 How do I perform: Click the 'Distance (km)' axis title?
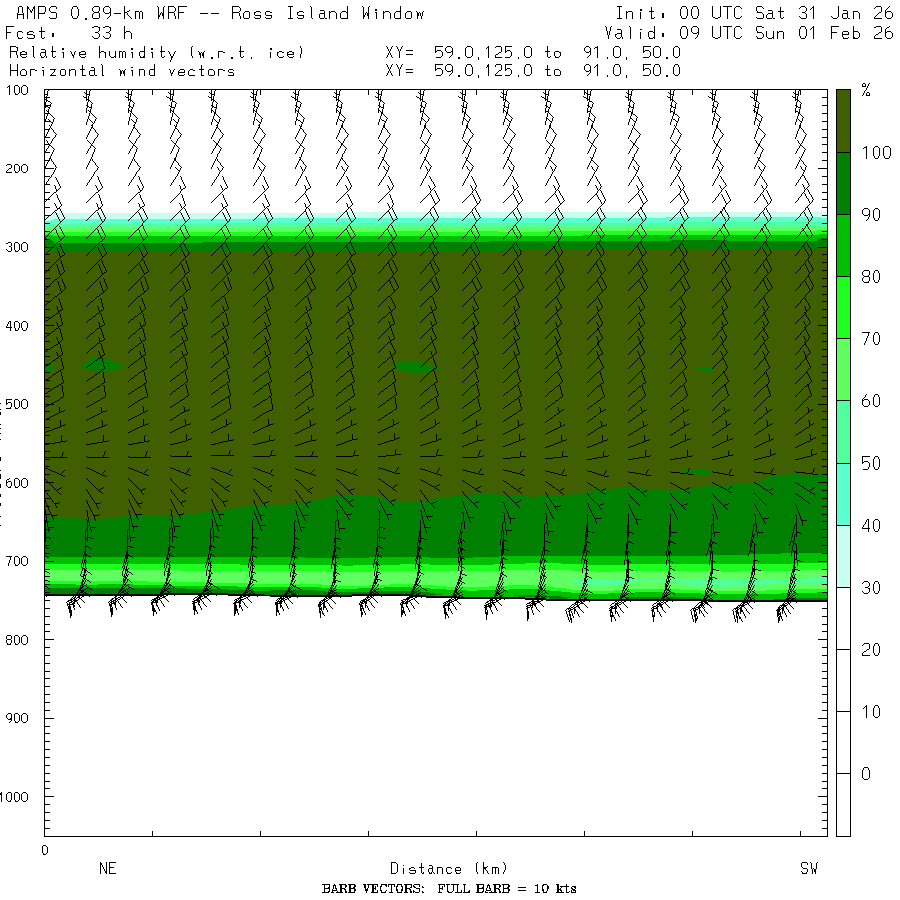pos(449,868)
